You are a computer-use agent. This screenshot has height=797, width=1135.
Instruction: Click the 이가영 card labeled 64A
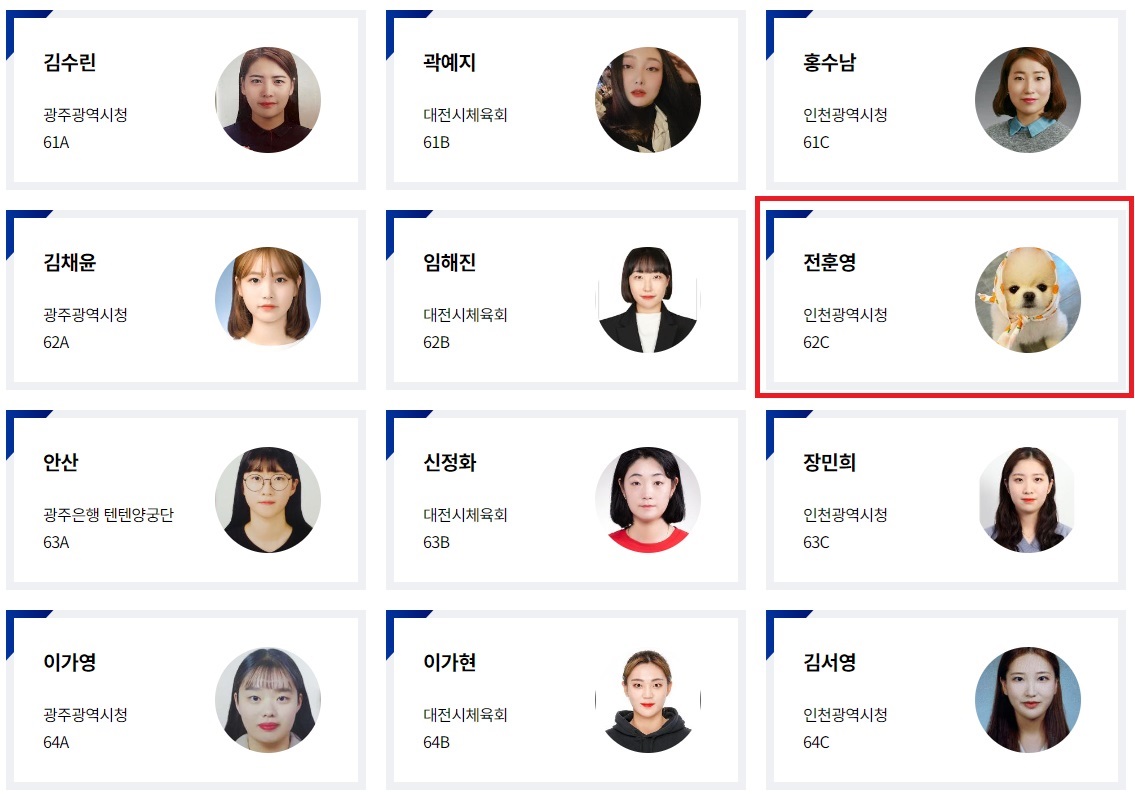pos(186,699)
